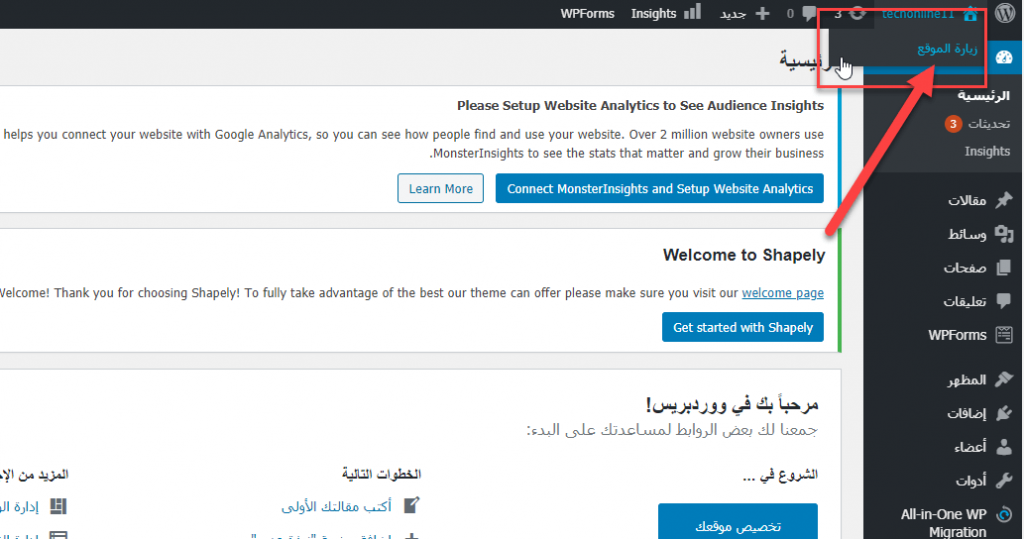Open WPForms sidebar menu
Viewport: 1024px width, 539px height.
point(957,335)
